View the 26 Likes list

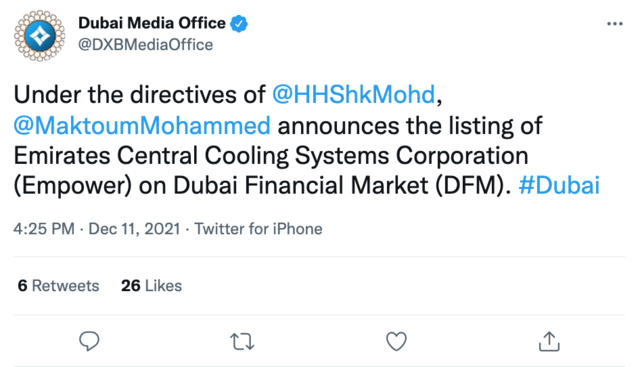151,286
